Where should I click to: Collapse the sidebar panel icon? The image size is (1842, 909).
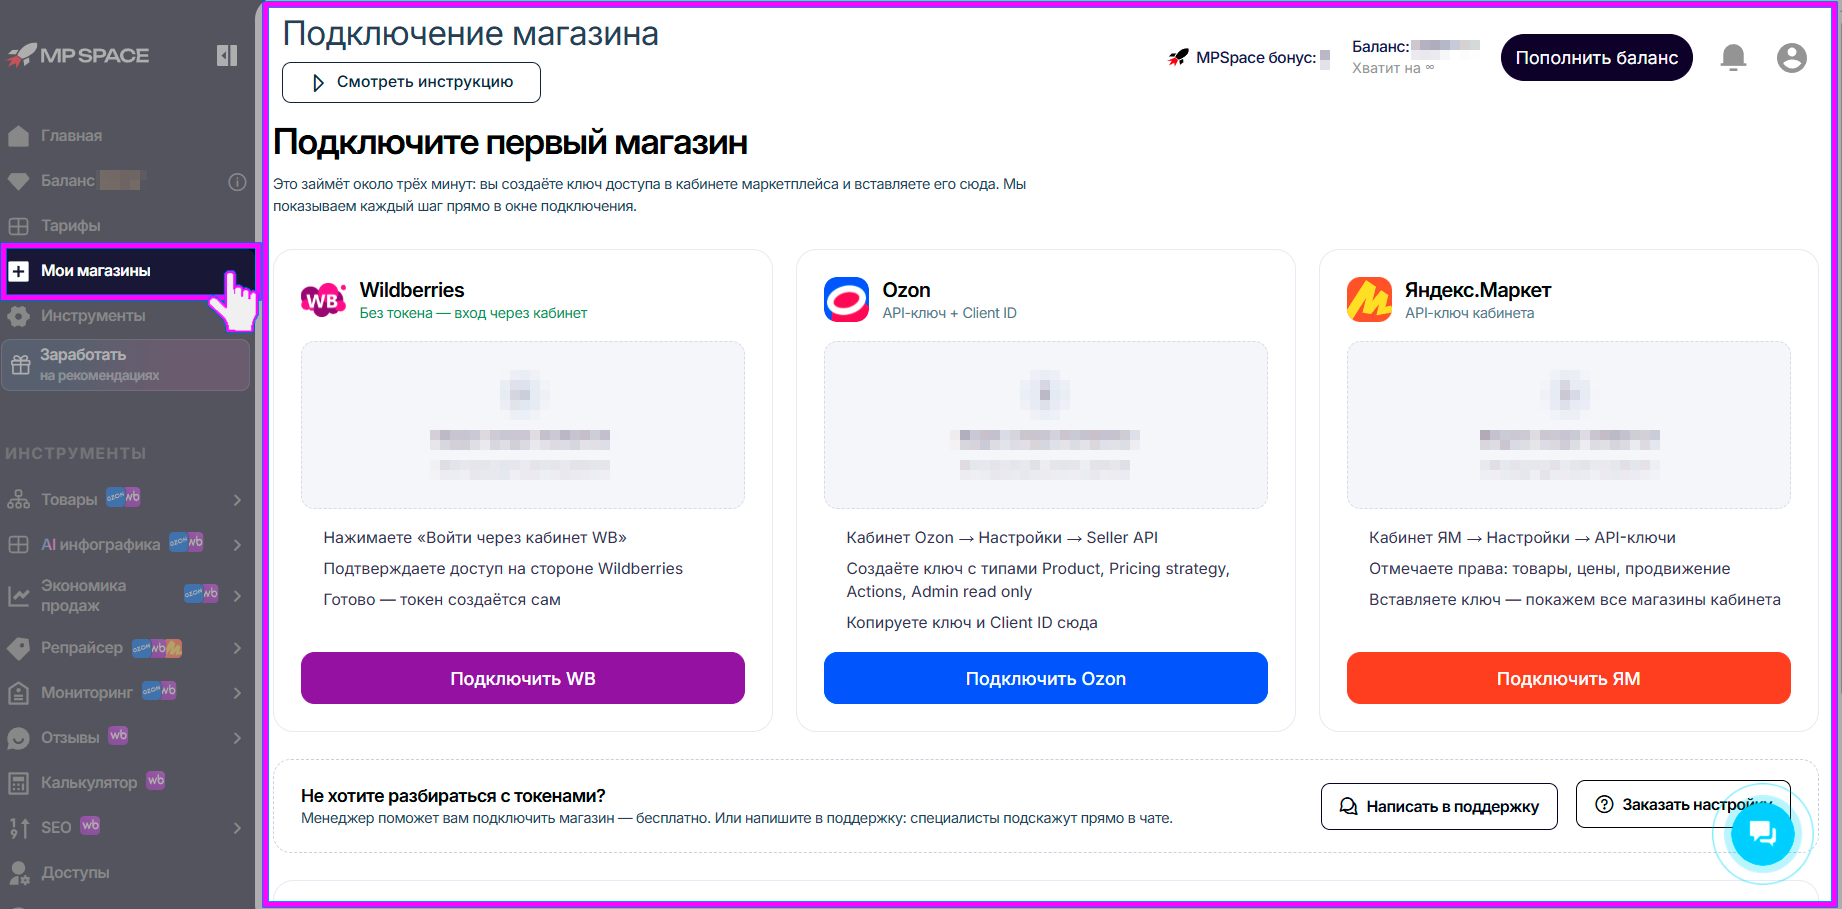pos(227,56)
